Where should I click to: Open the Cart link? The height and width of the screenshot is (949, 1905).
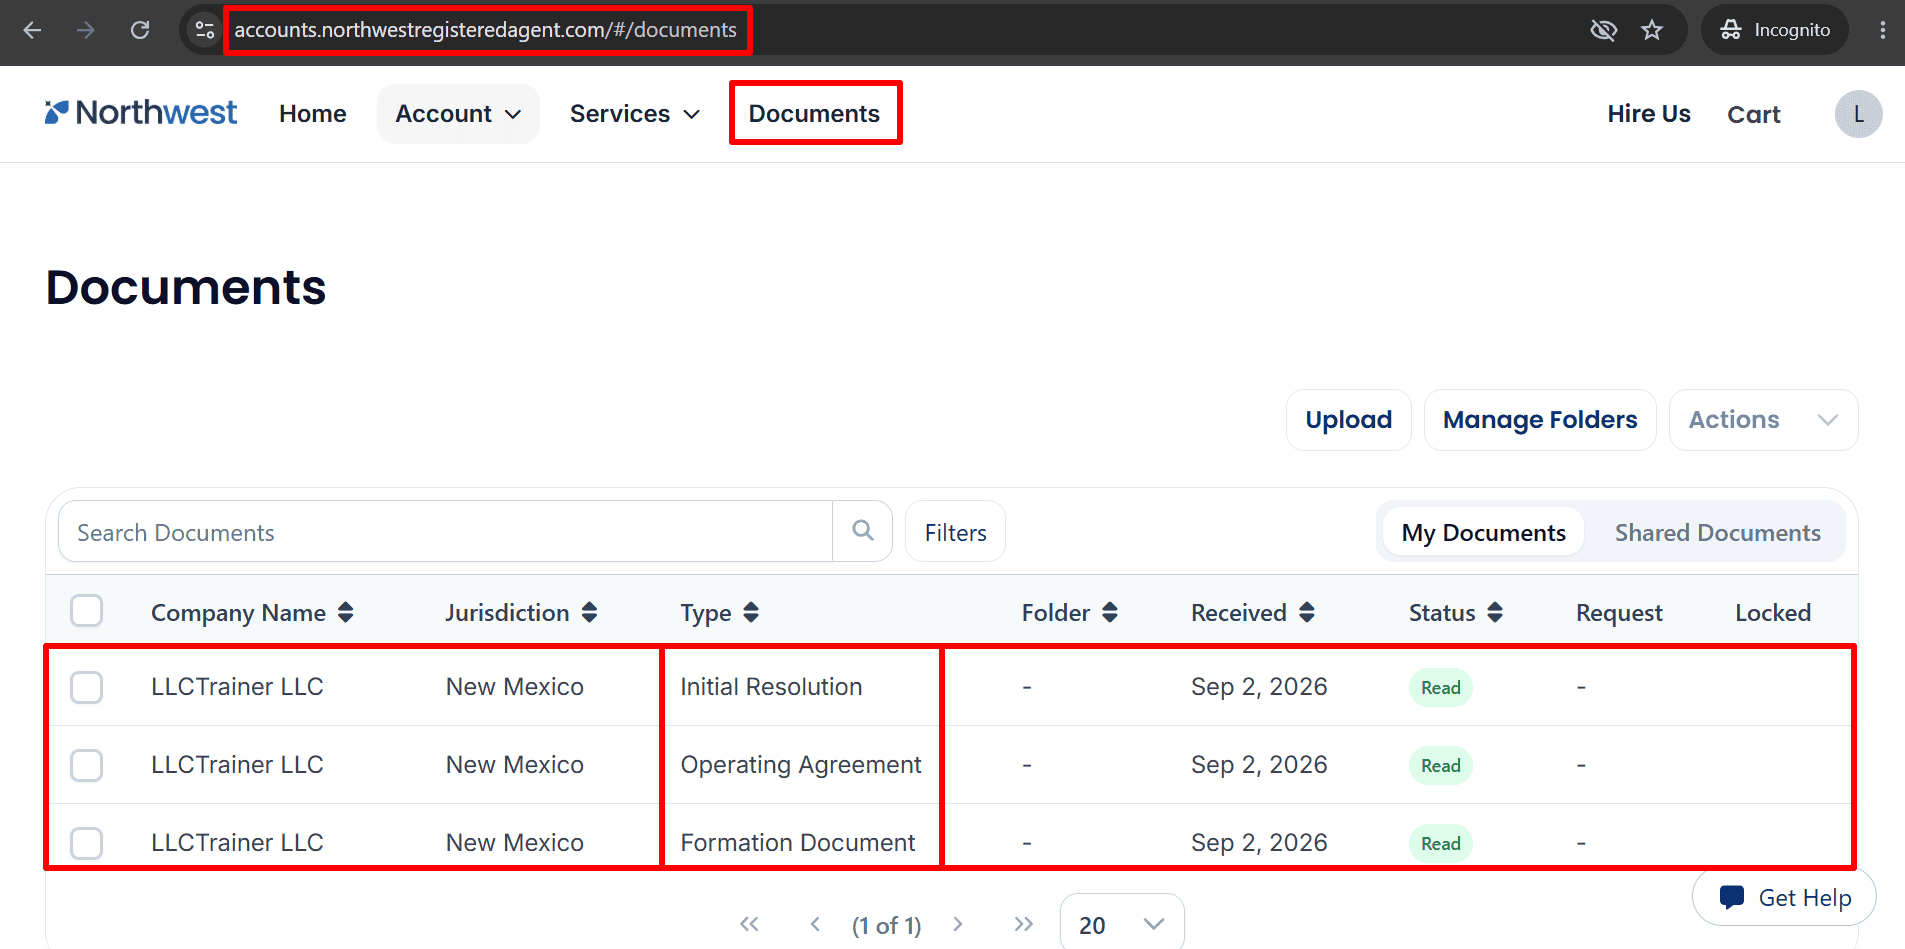(1754, 114)
